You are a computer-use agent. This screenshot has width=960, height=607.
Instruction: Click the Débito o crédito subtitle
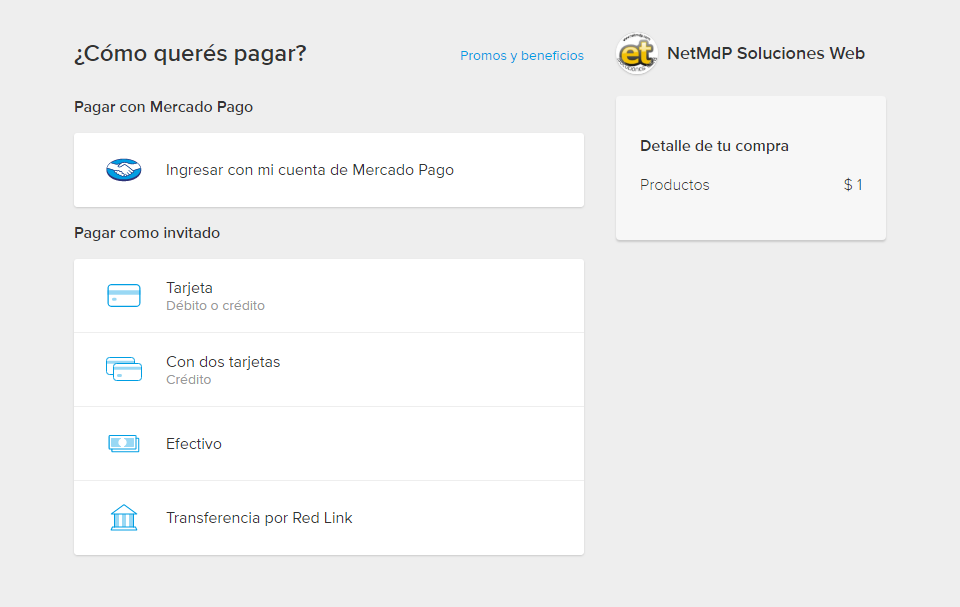(x=216, y=306)
